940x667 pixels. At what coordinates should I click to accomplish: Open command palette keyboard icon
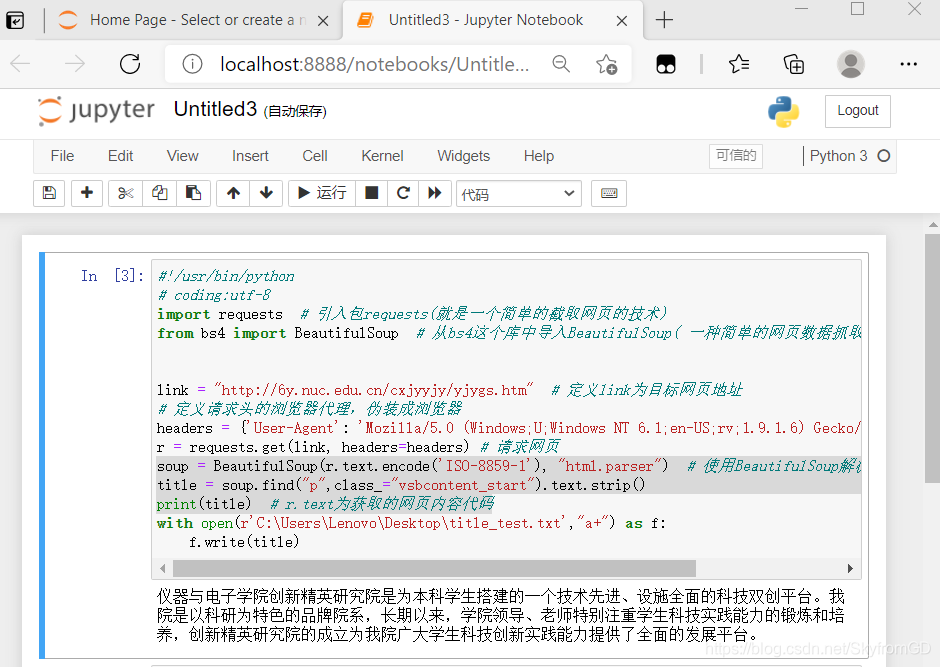609,193
